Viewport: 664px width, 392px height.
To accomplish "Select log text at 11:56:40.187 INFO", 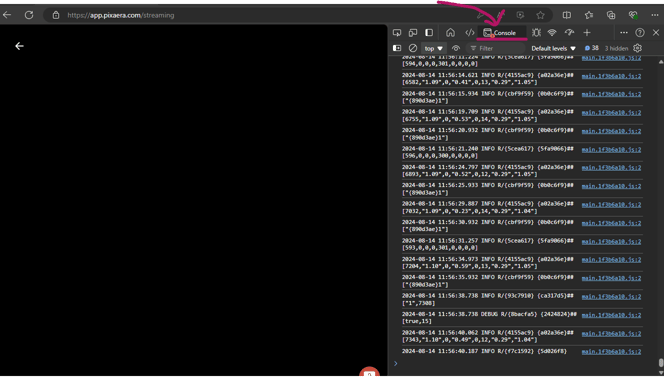I will (x=484, y=351).
